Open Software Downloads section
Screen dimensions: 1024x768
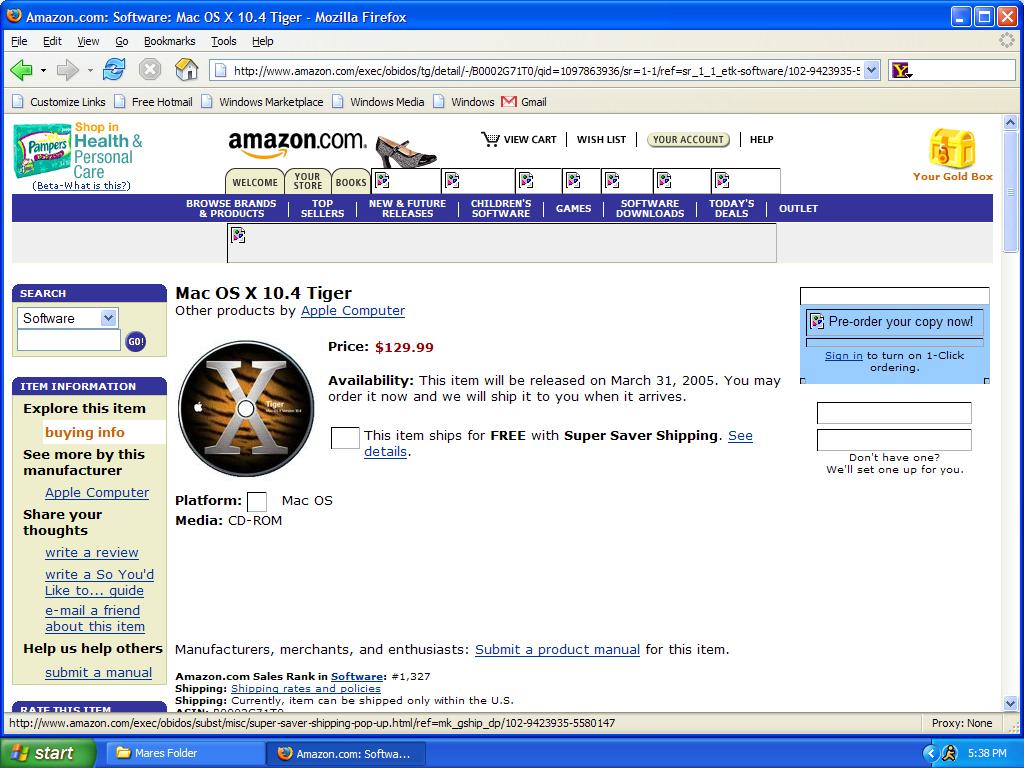click(x=650, y=208)
